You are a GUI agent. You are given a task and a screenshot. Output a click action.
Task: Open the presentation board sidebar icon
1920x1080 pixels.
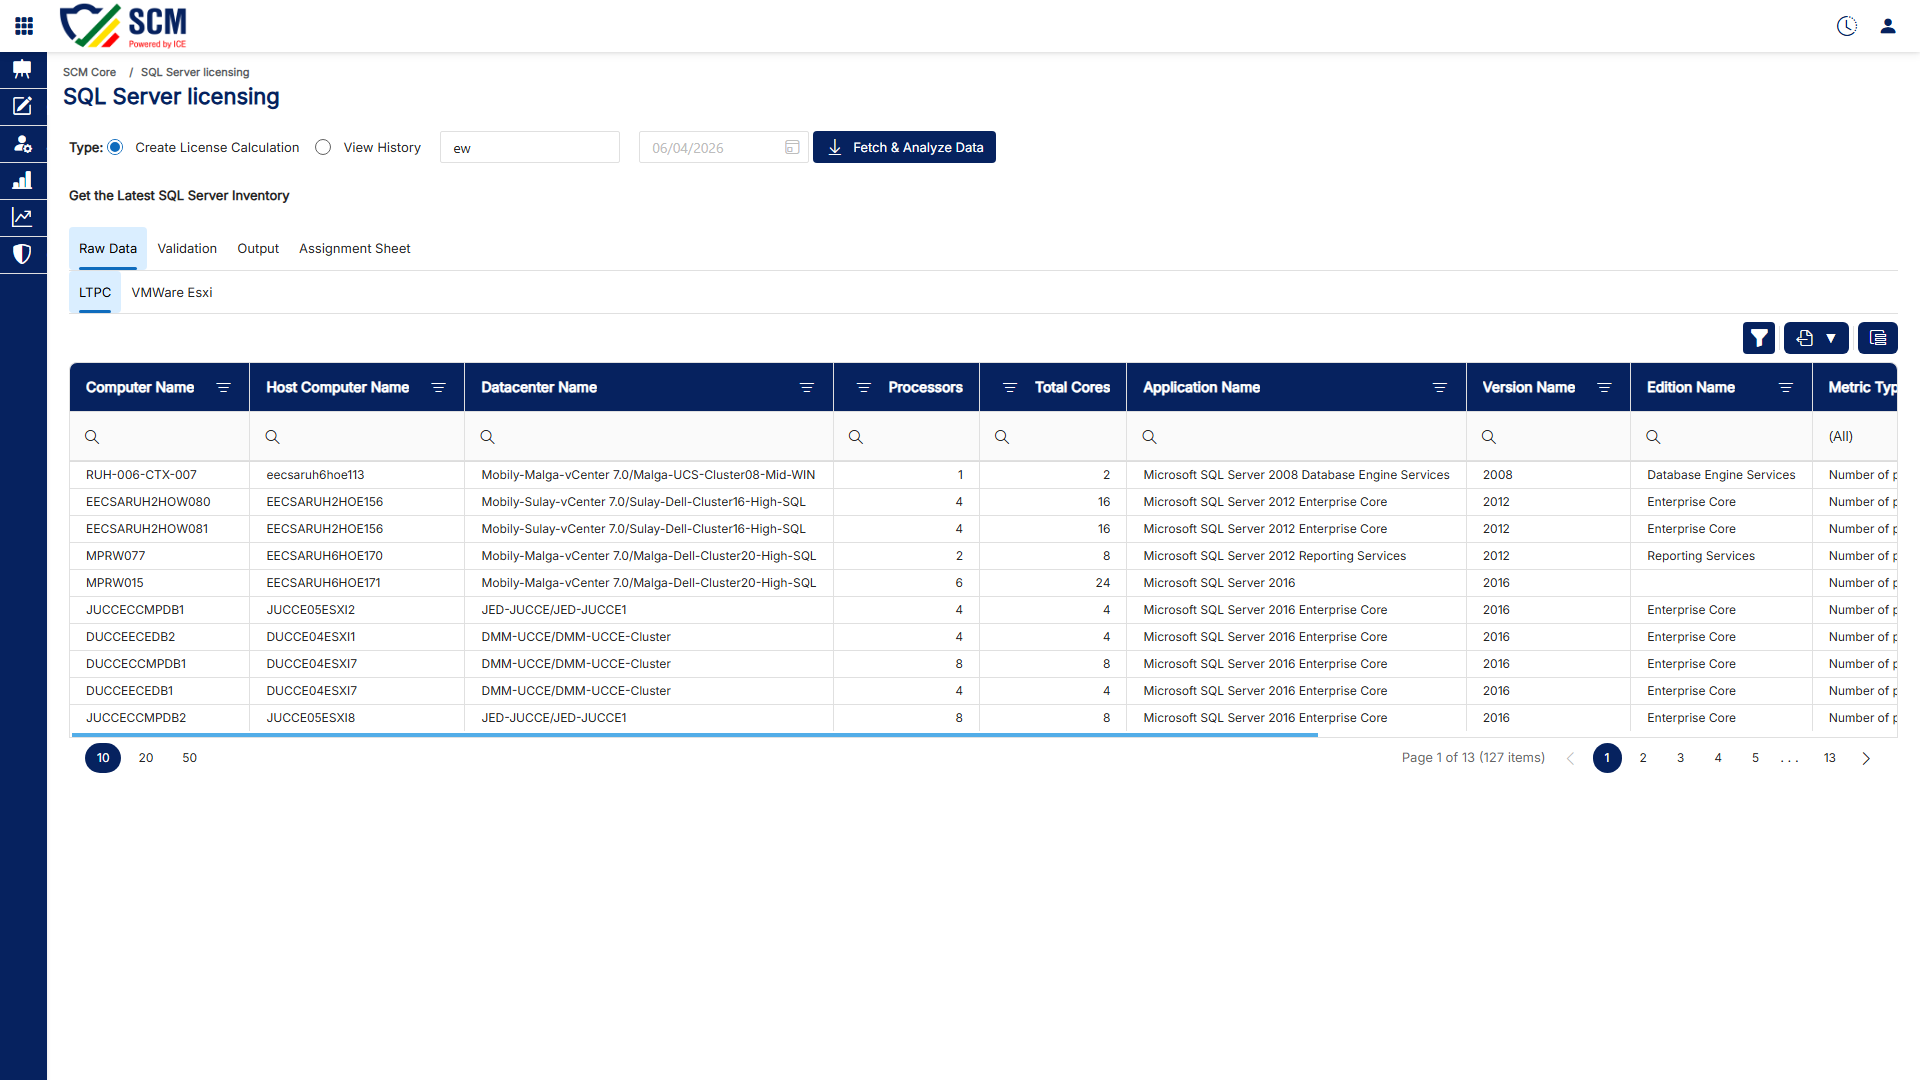click(x=22, y=69)
